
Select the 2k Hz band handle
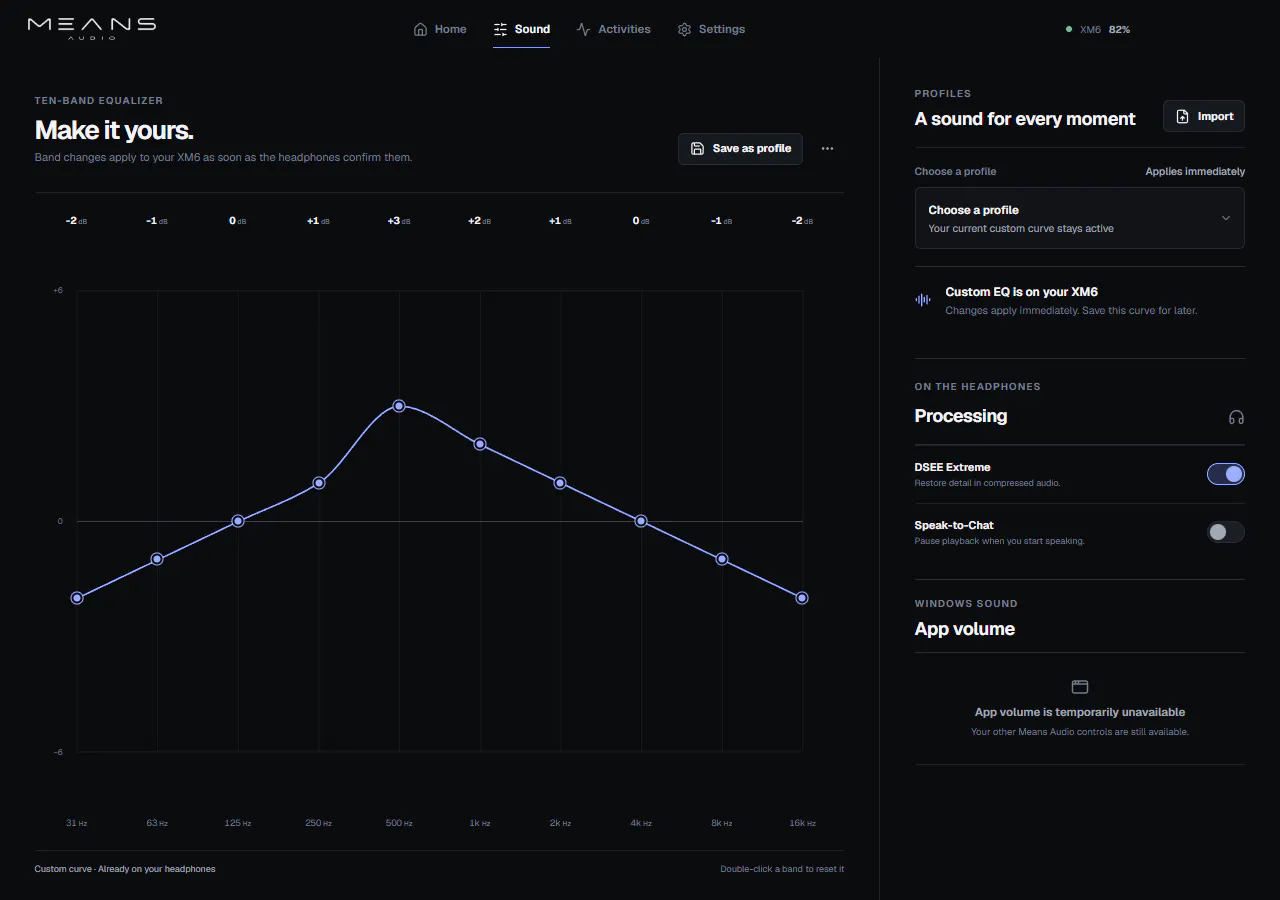pos(560,483)
